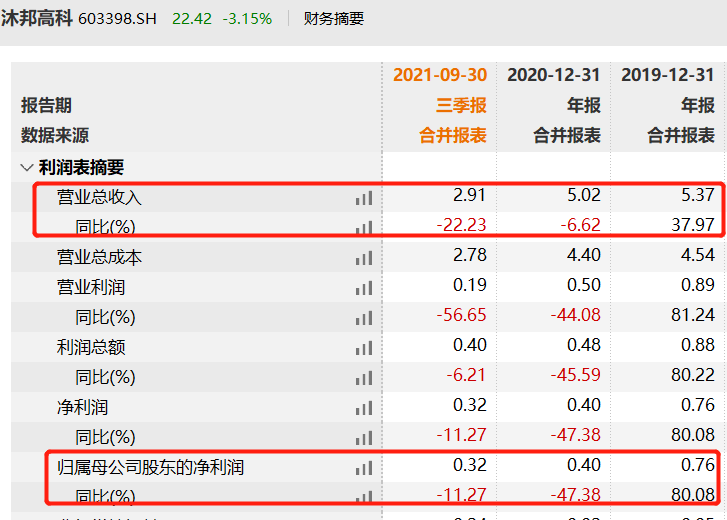Click the revenue growth value 37.97
The image size is (727, 520).
click(x=693, y=225)
